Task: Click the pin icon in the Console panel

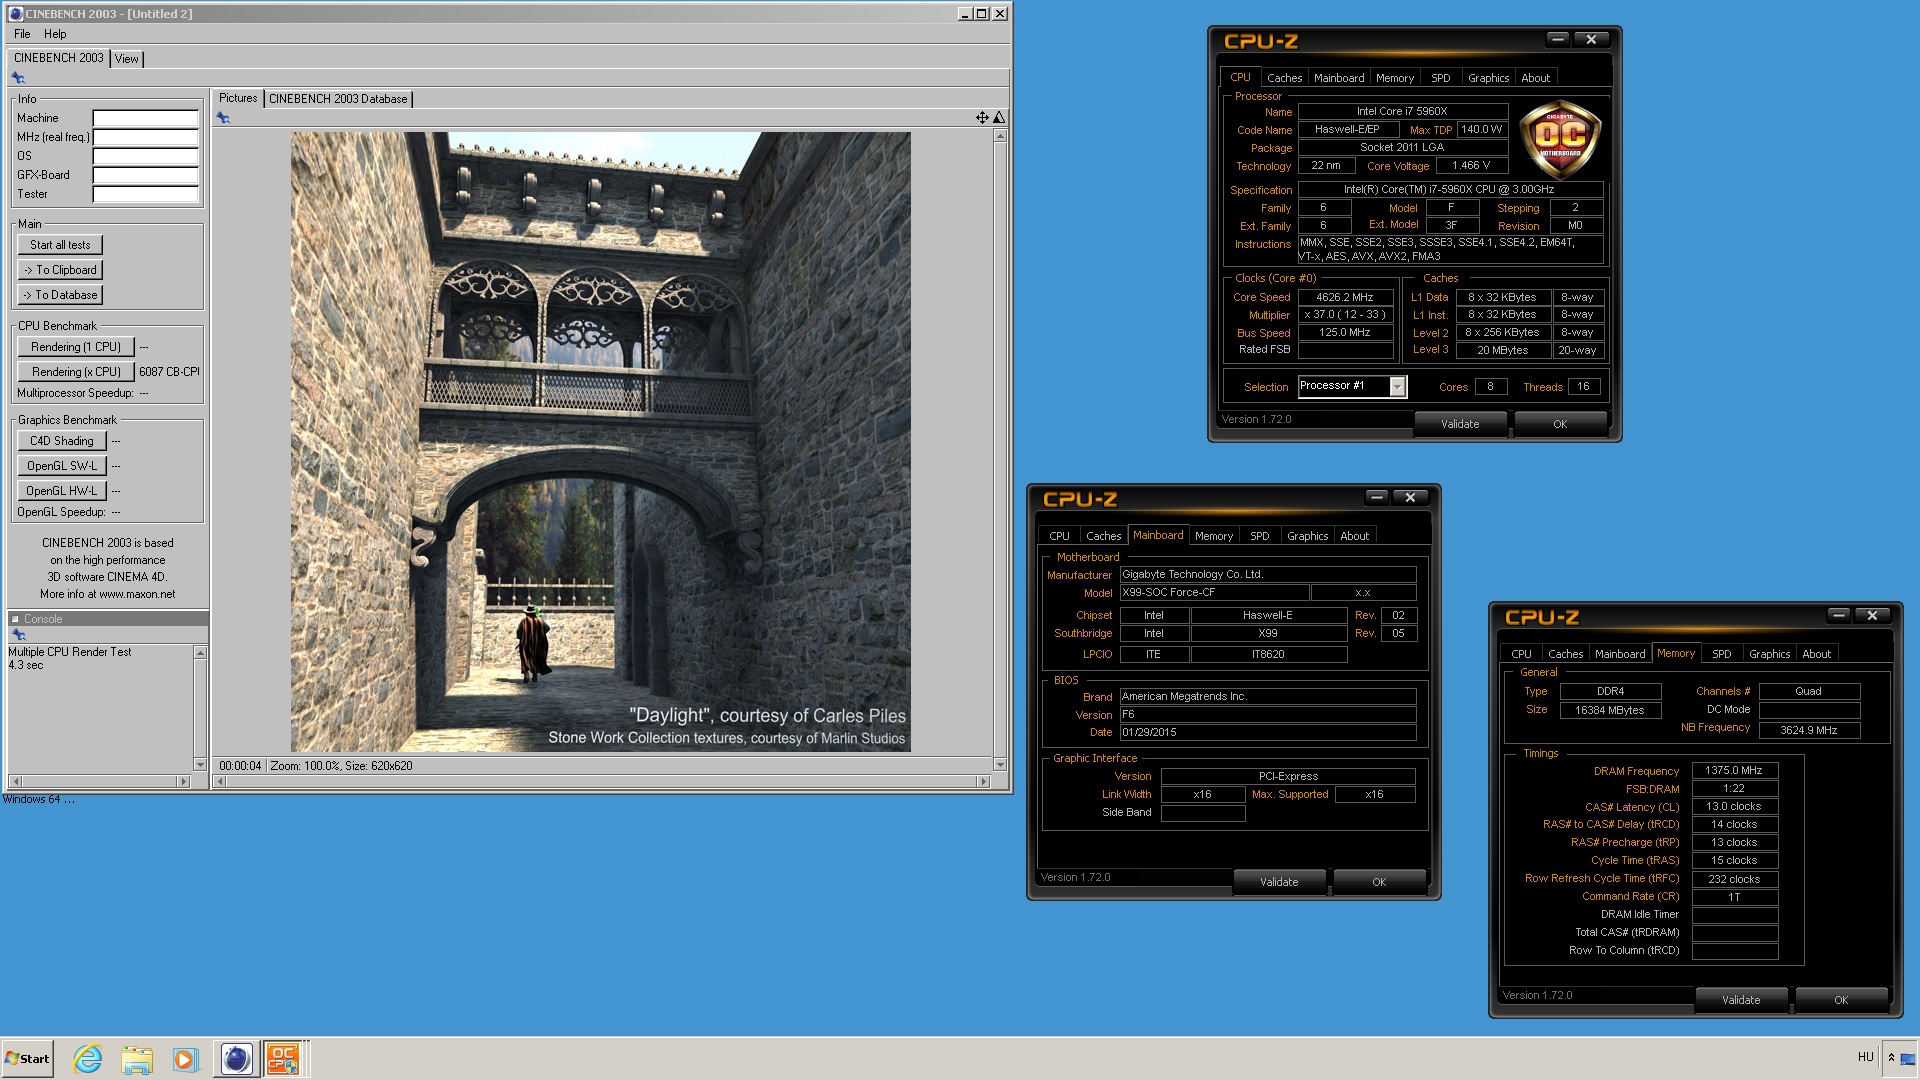Action: [18, 635]
